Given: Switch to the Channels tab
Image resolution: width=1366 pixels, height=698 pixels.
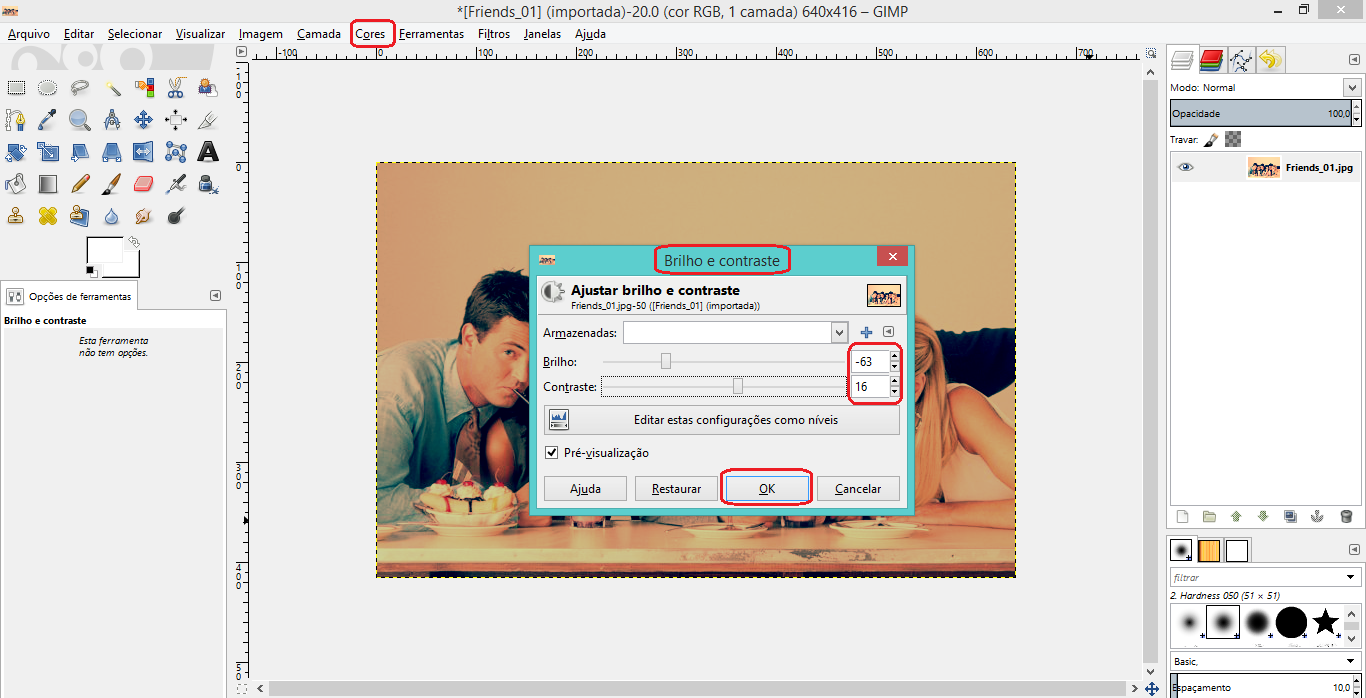Looking at the screenshot, I should (1212, 61).
